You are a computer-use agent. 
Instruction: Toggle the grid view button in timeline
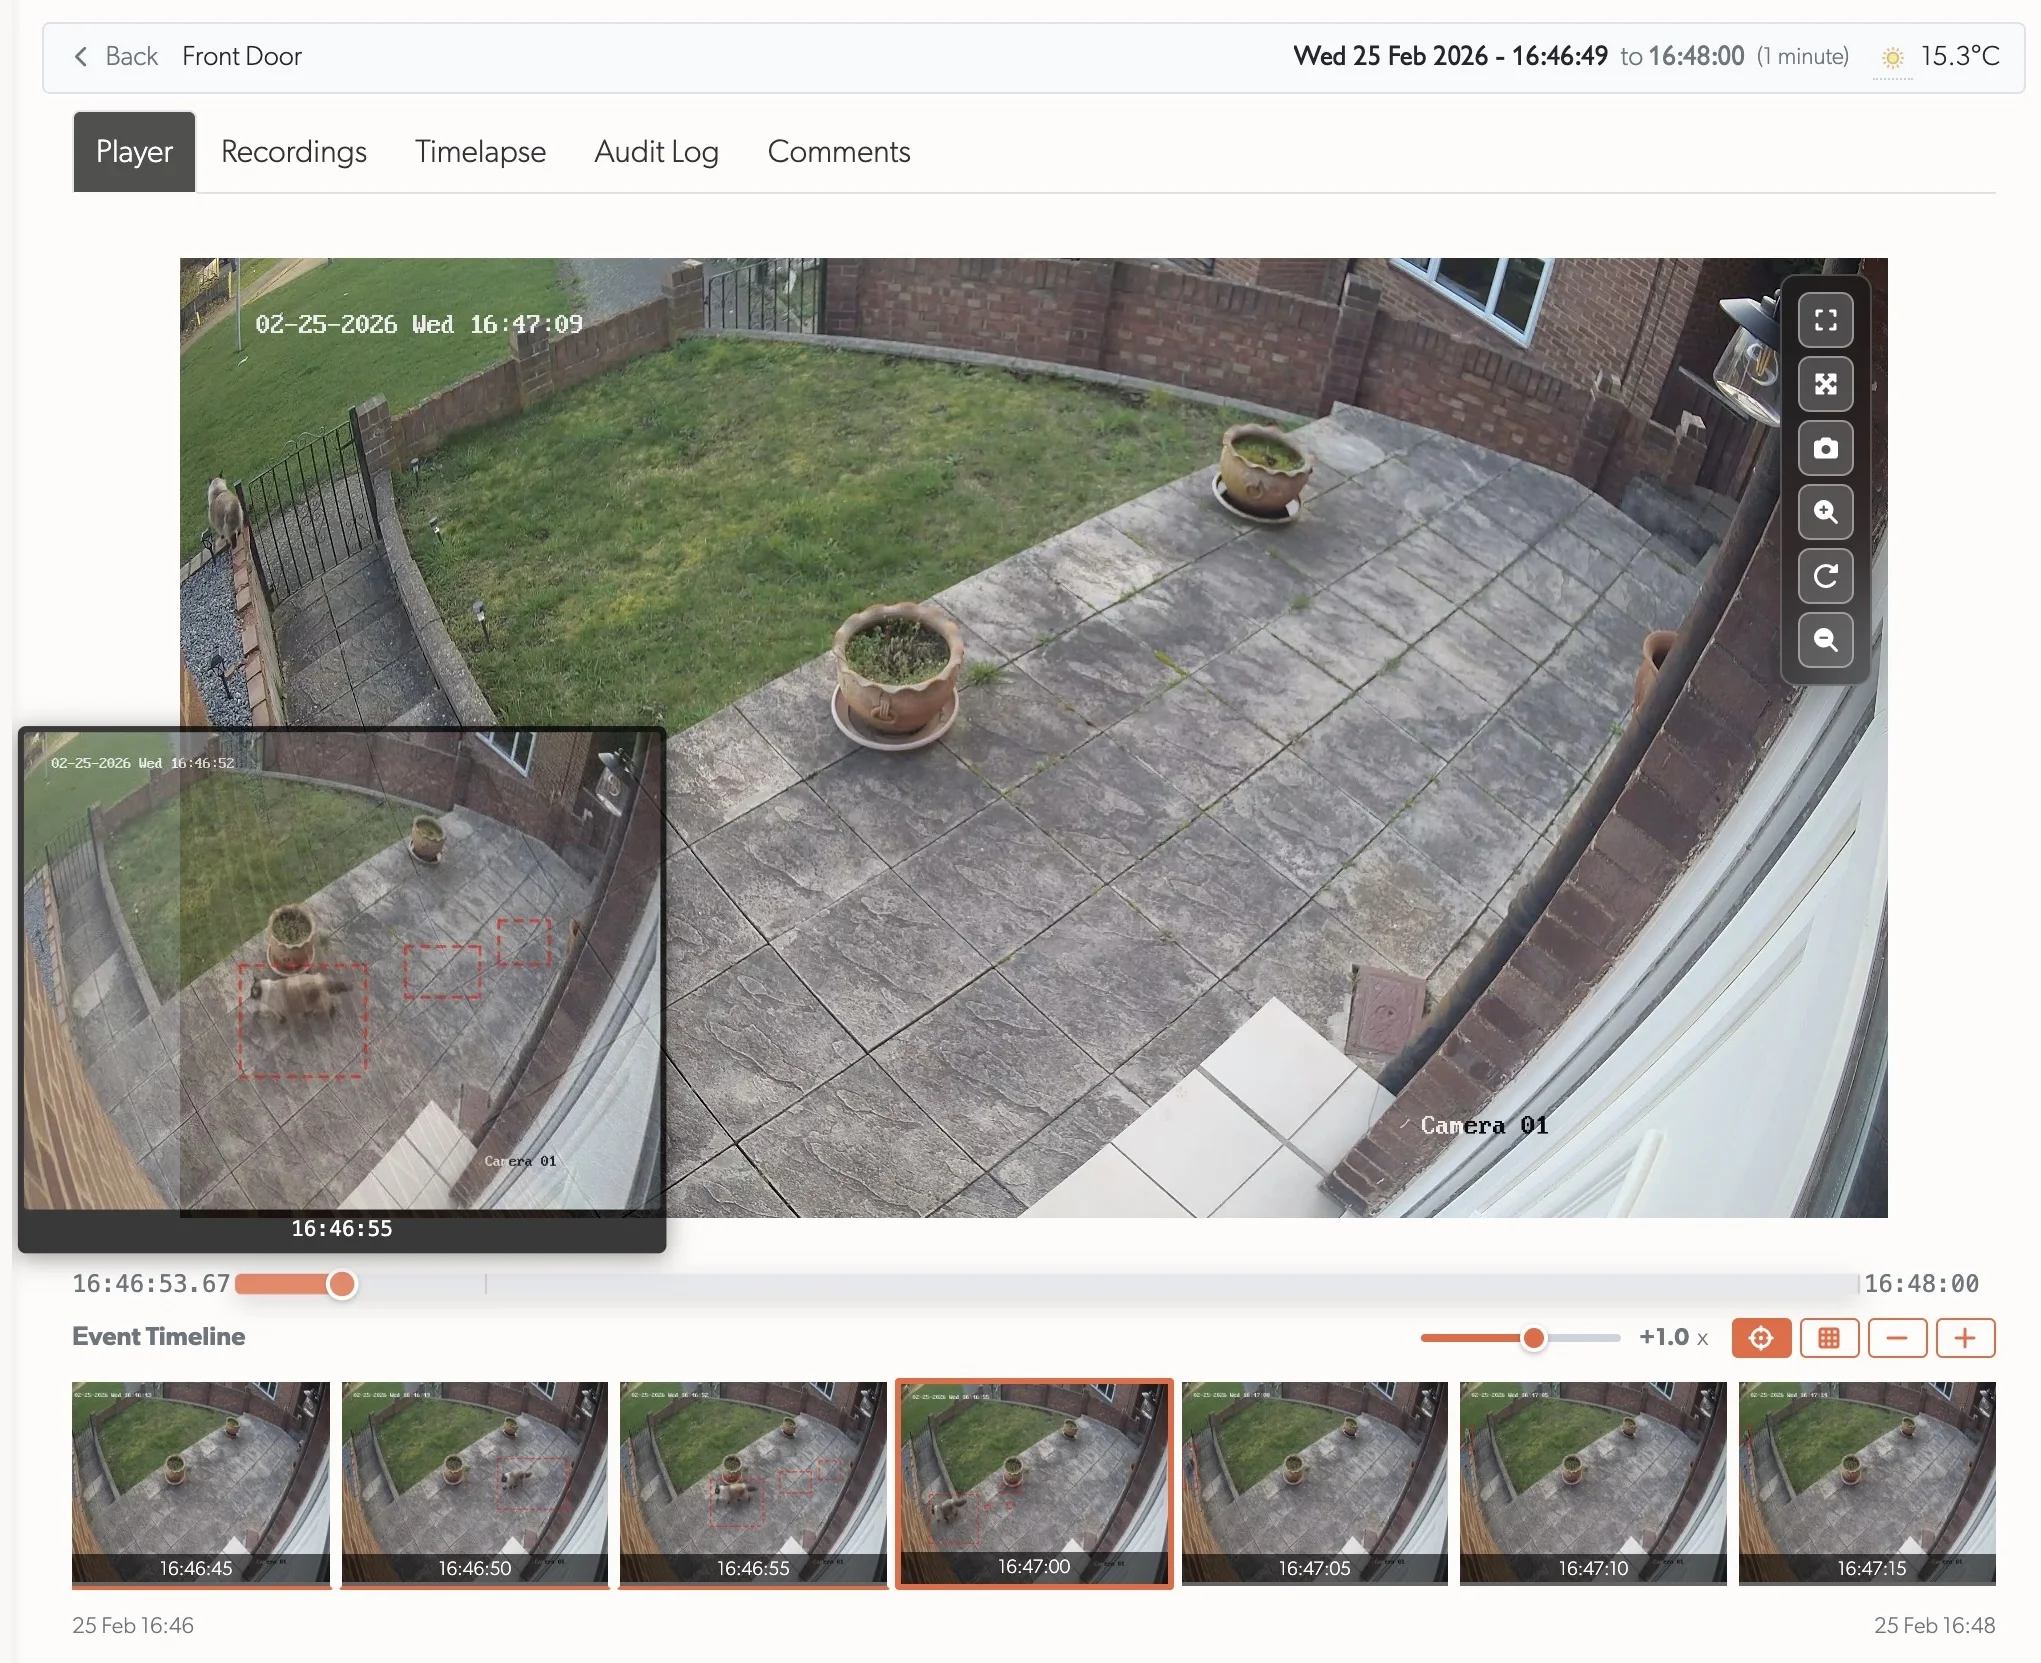pyautogui.click(x=1829, y=1338)
